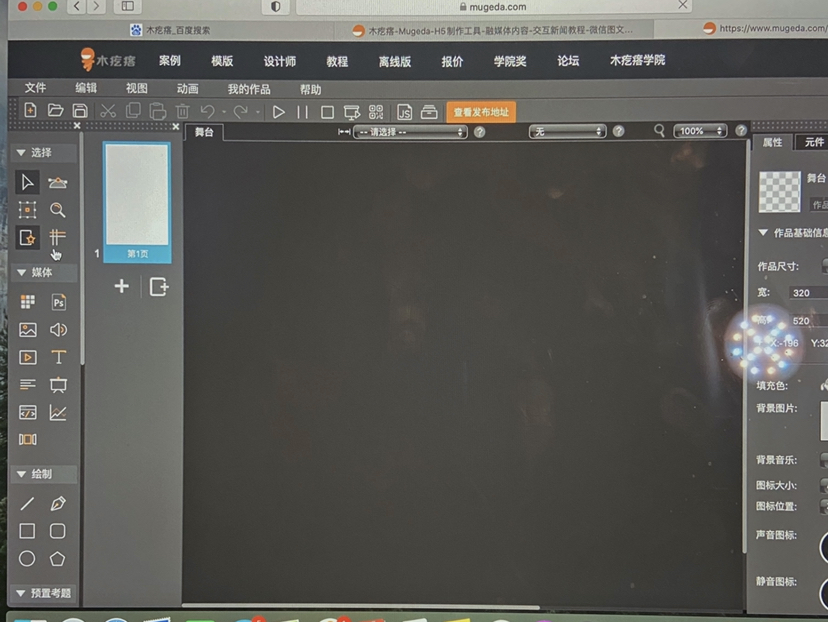Insert an image from media tools
This screenshot has height=622, width=828.
coord(27,330)
